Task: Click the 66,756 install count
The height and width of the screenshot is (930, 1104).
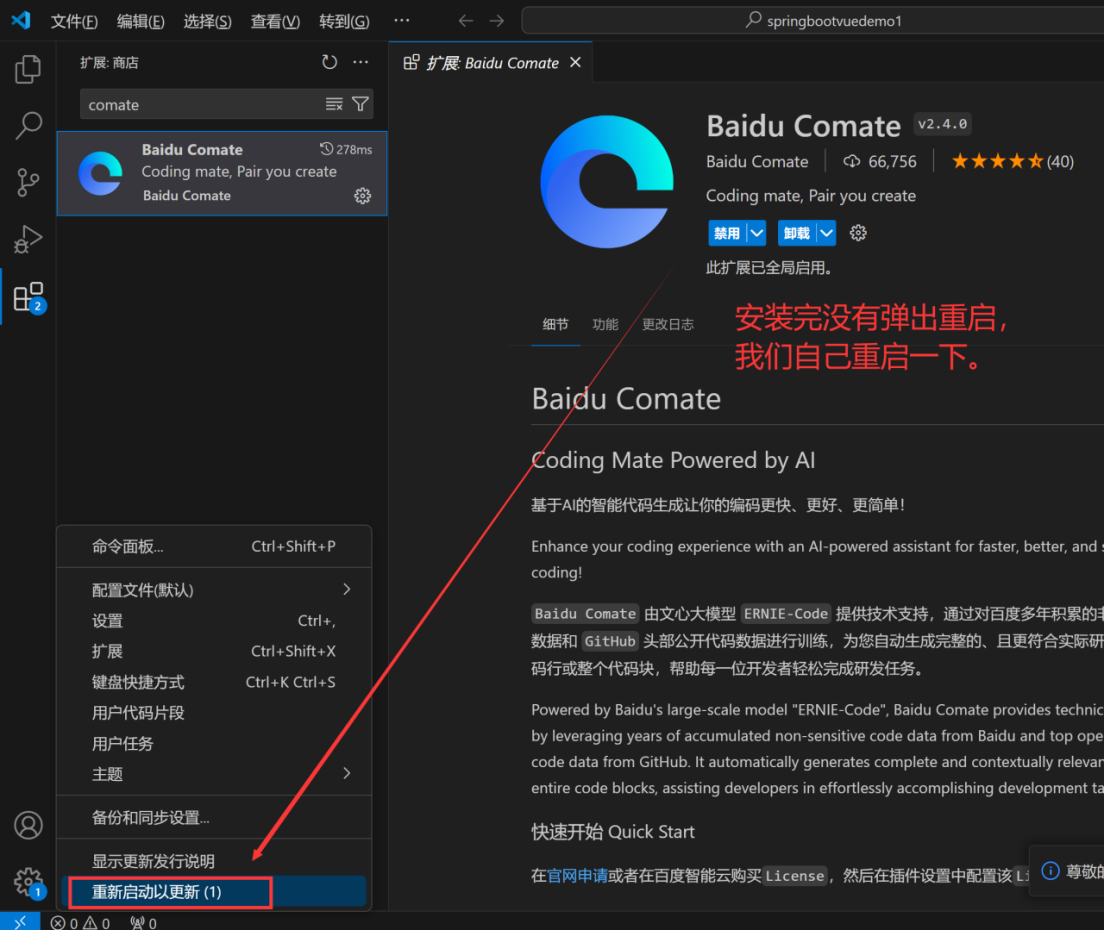Action: 880,162
